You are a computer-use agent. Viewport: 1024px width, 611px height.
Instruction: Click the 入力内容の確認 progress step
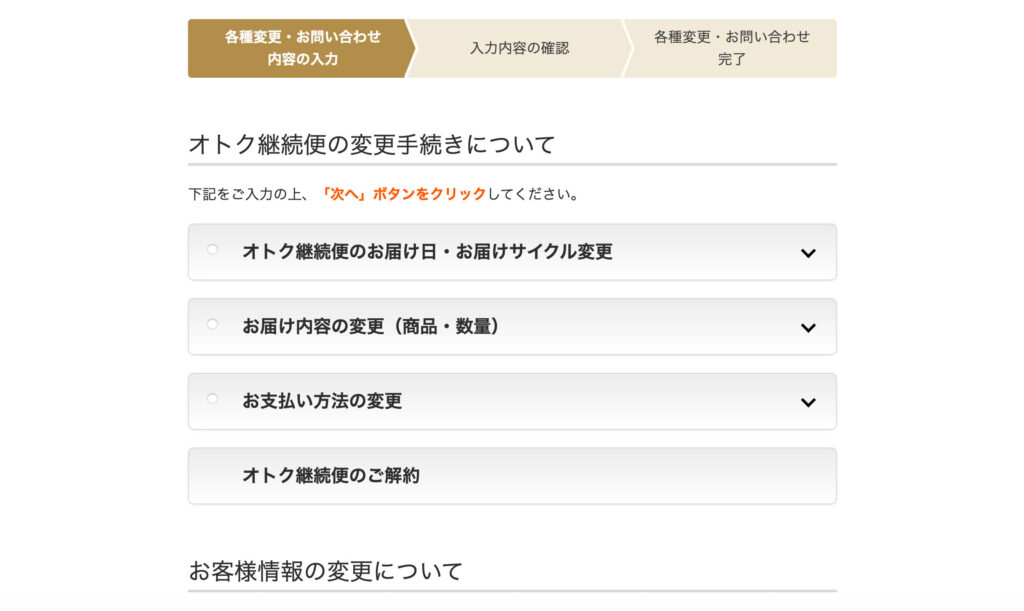(520, 48)
